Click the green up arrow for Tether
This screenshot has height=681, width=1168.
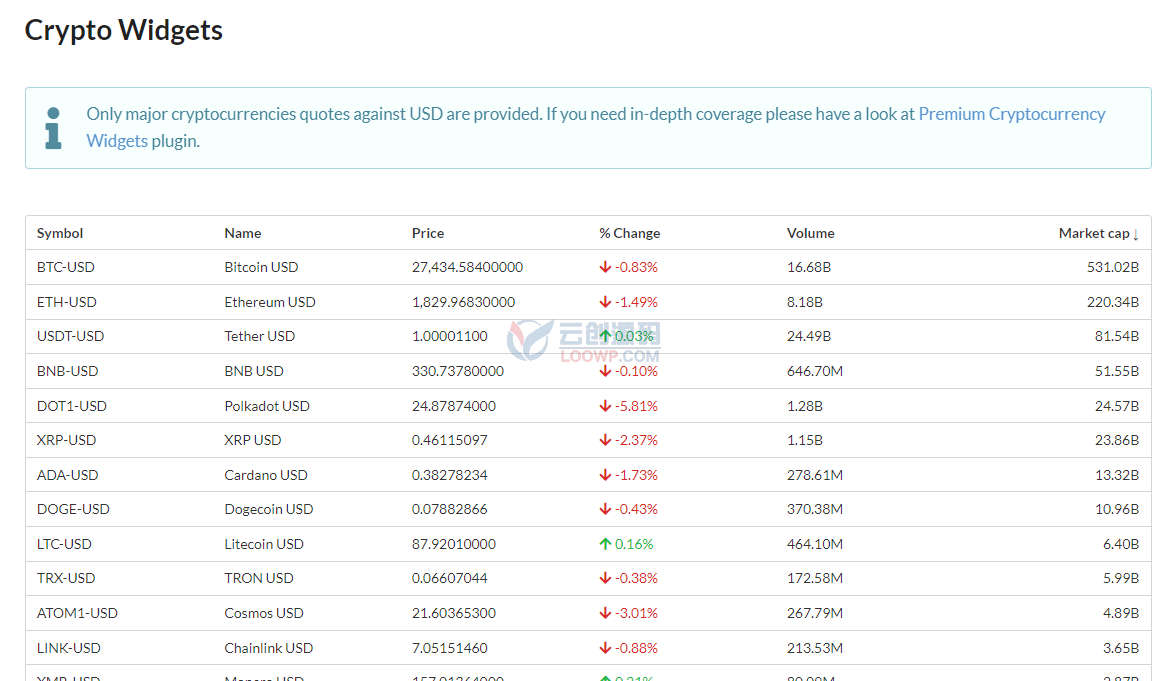click(x=605, y=336)
